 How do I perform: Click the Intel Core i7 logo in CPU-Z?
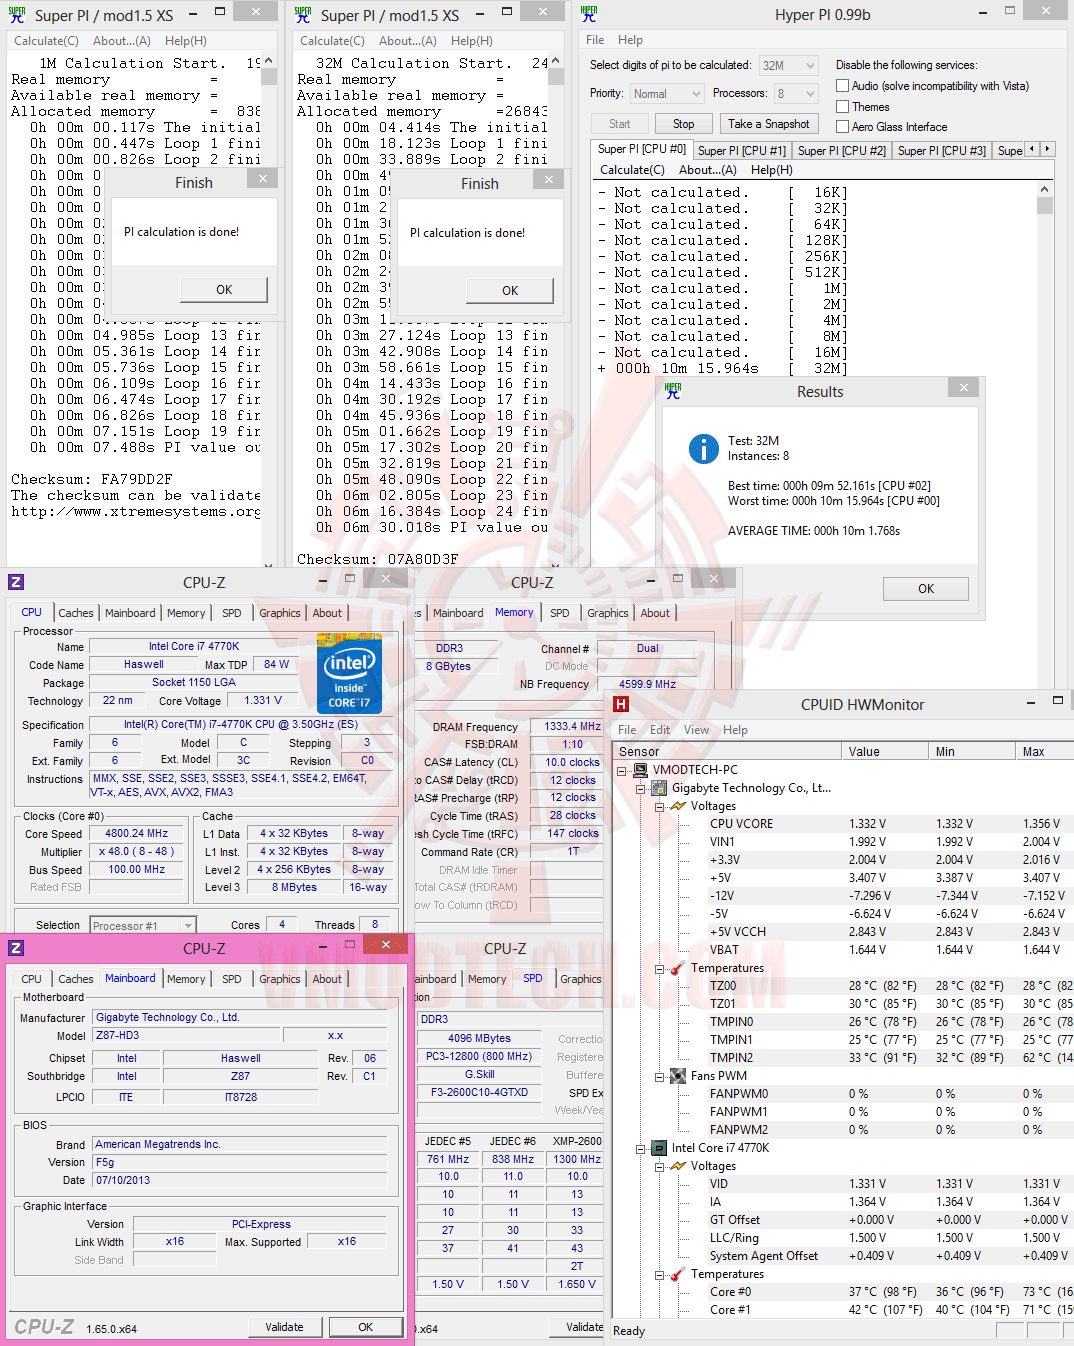point(349,673)
